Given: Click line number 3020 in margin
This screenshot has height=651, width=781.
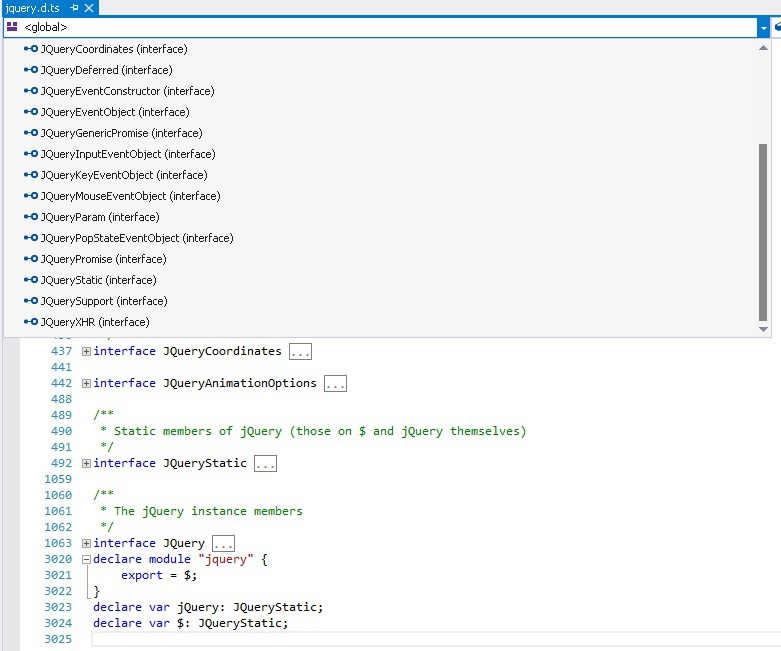Looking at the screenshot, I should [58, 559].
